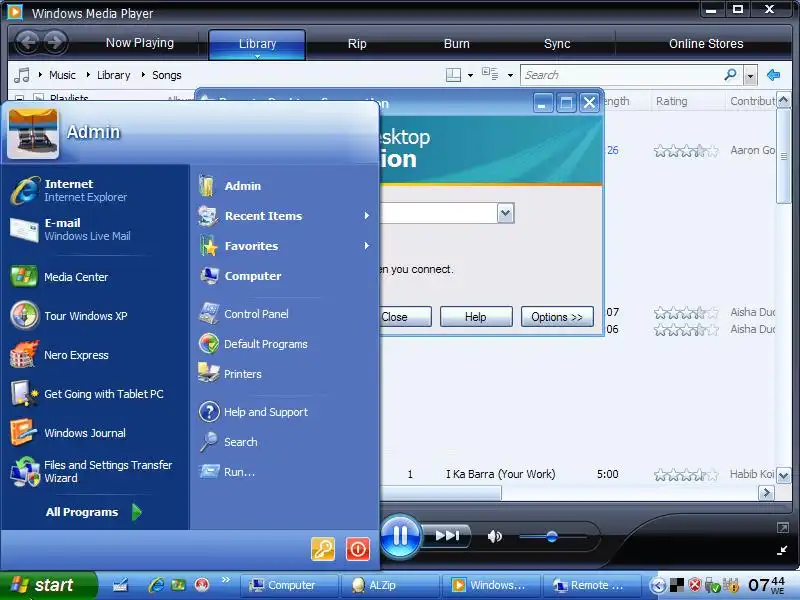Launch Files and Settings Transfer Wizard
Image resolution: width=800 pixels, height=600 pixels.
[94, 471]
